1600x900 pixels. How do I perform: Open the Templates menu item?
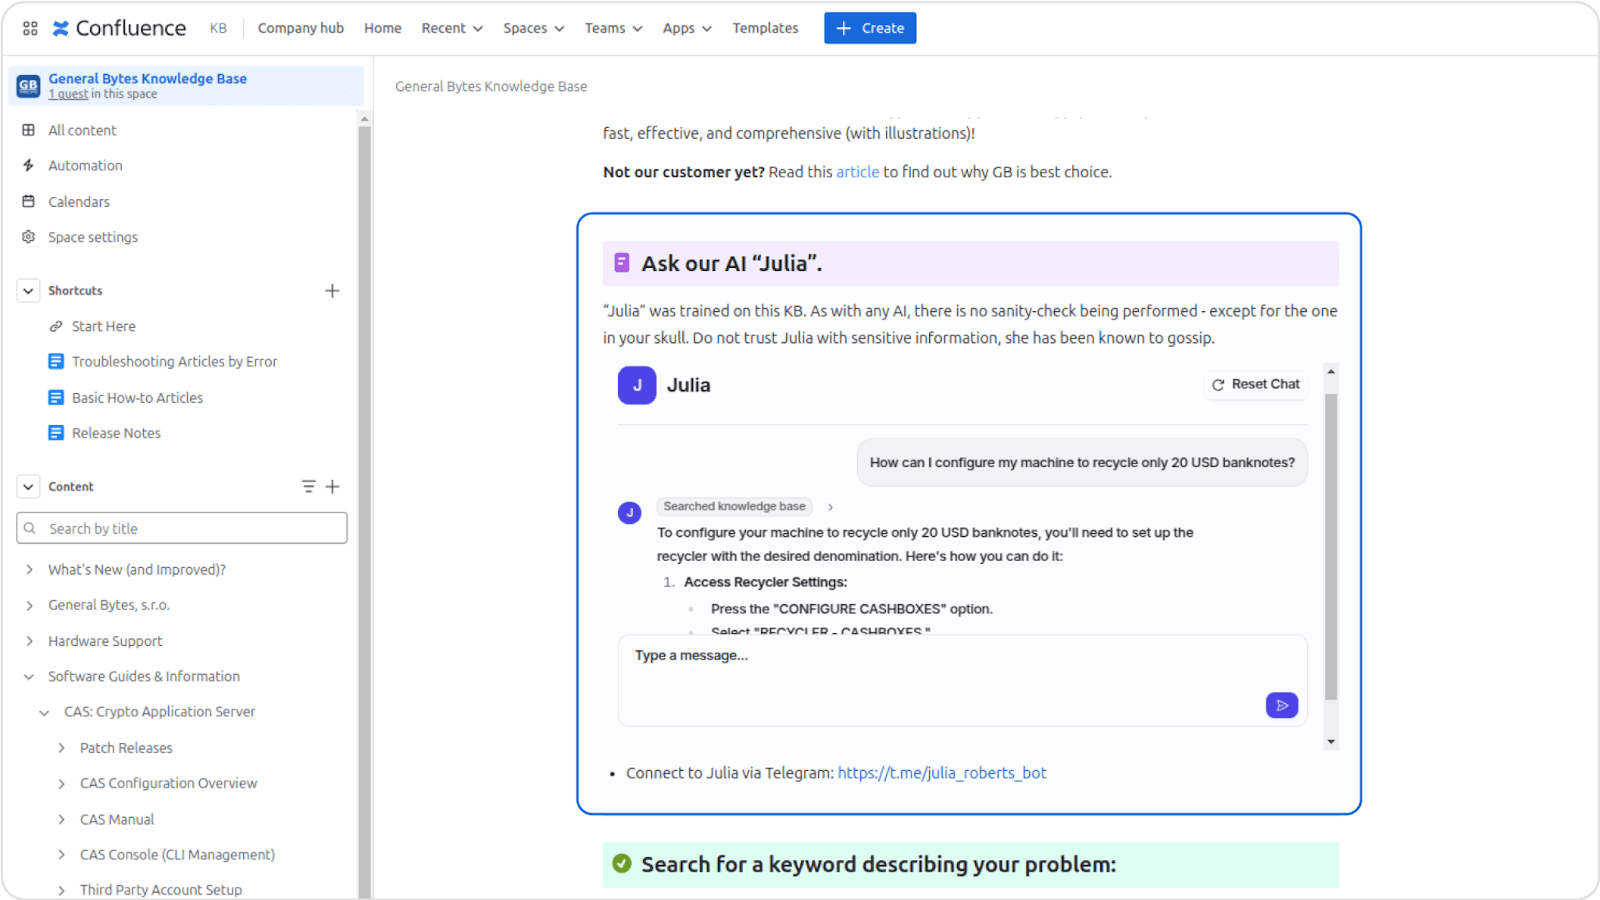[x=765, y=28]
